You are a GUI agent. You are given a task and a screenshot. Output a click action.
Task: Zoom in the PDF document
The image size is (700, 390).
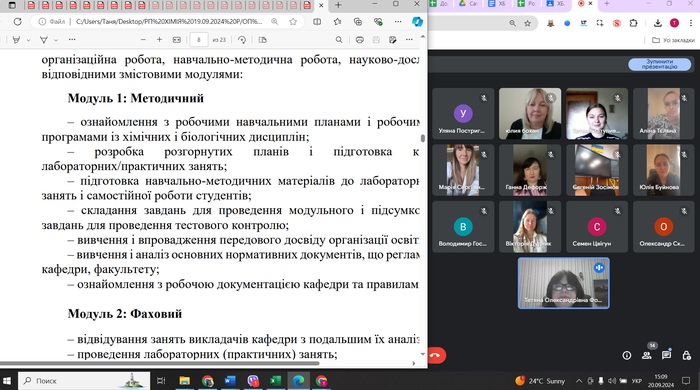tap(159, 40)
